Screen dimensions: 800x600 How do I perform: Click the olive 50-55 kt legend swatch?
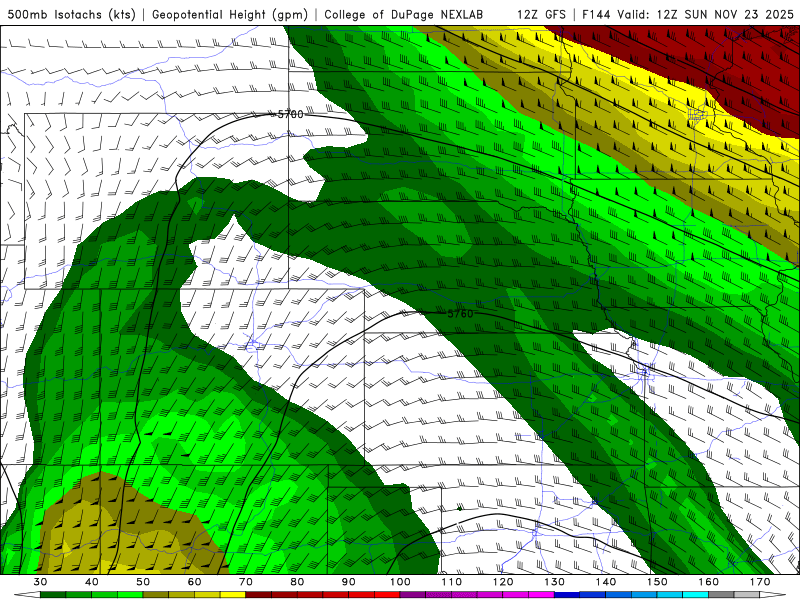[x=156, y=595]
